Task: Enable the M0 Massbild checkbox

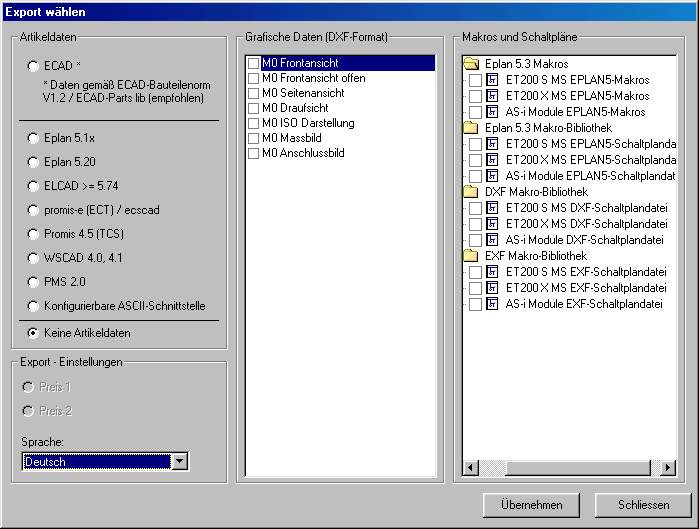Action: coord(253,138)
